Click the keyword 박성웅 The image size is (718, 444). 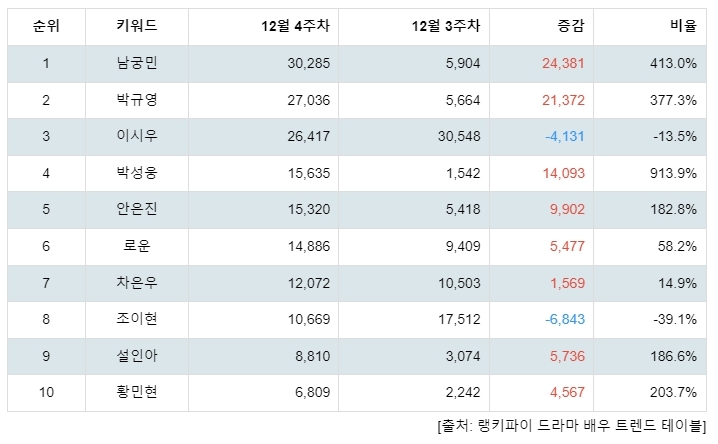[136, 173]
